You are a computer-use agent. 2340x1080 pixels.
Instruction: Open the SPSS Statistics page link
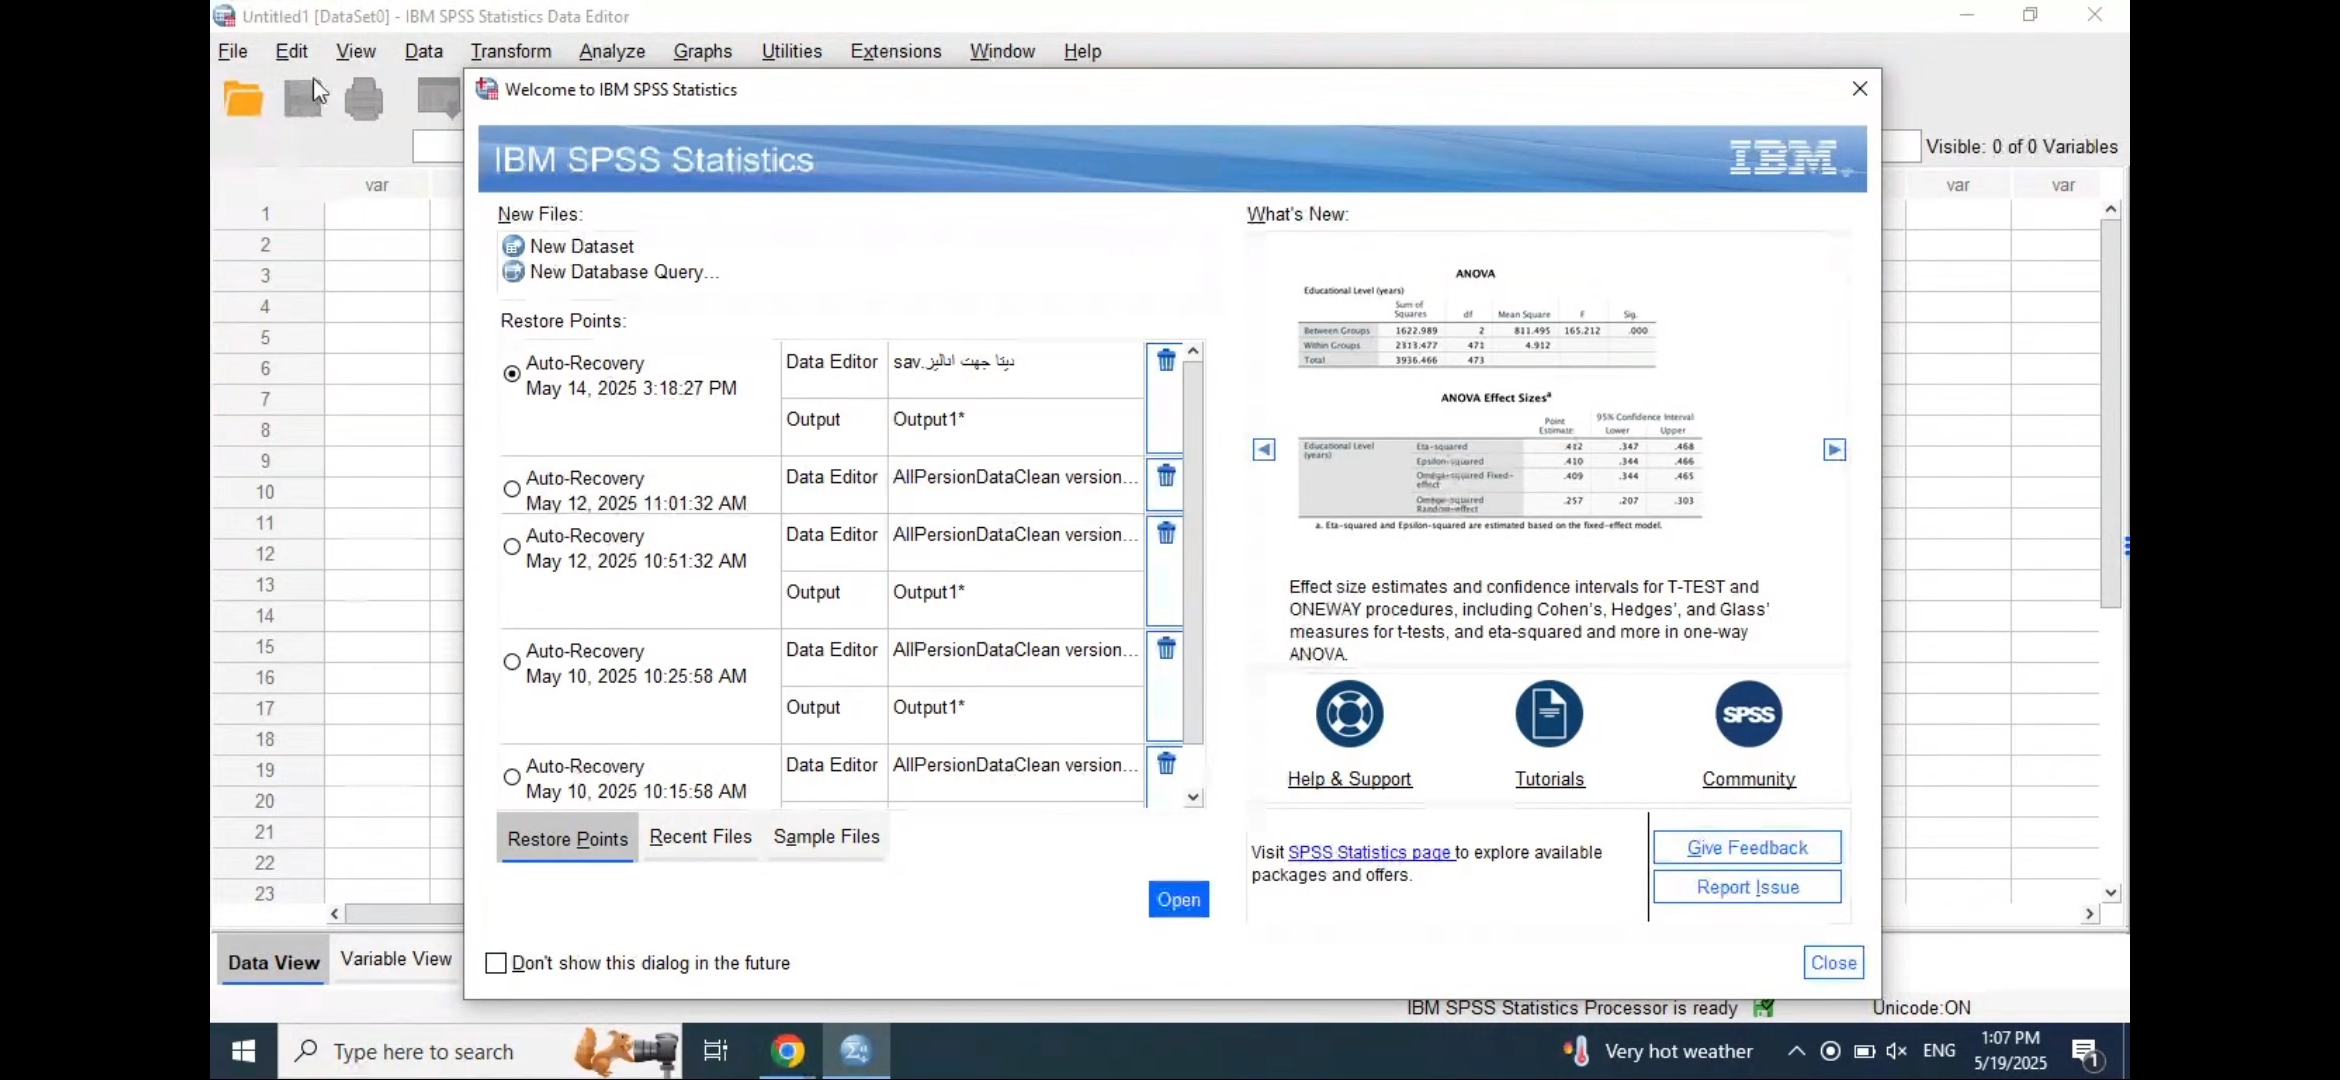1370,852
